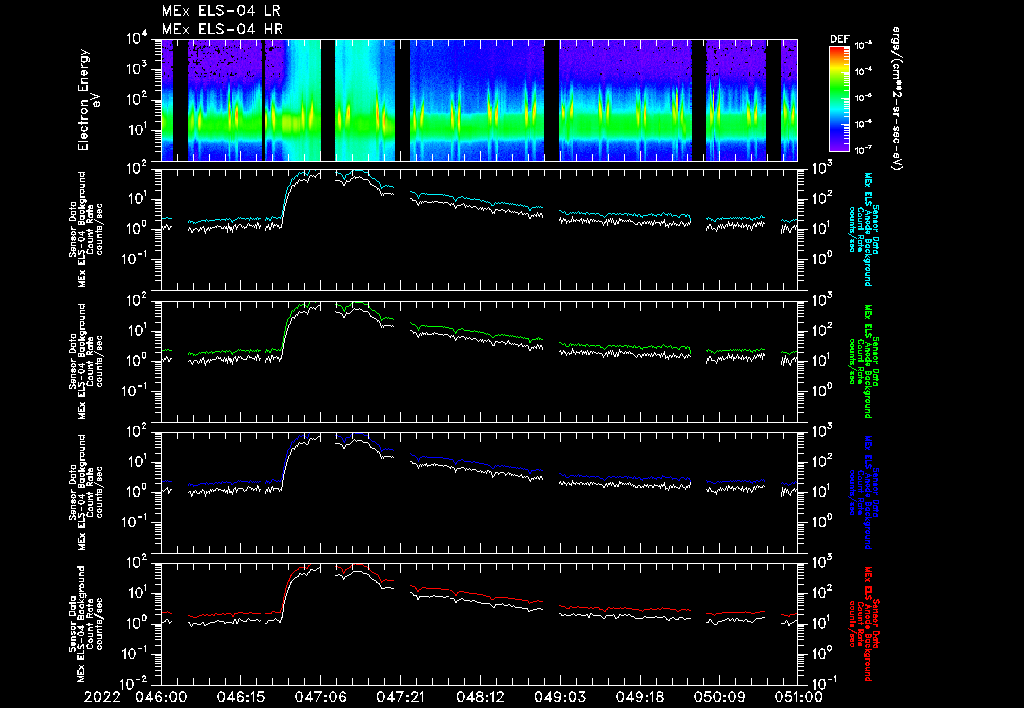Click the '049:18' time axis label
This screenshot has height=708, width=1024.
[x=639, y=697]
